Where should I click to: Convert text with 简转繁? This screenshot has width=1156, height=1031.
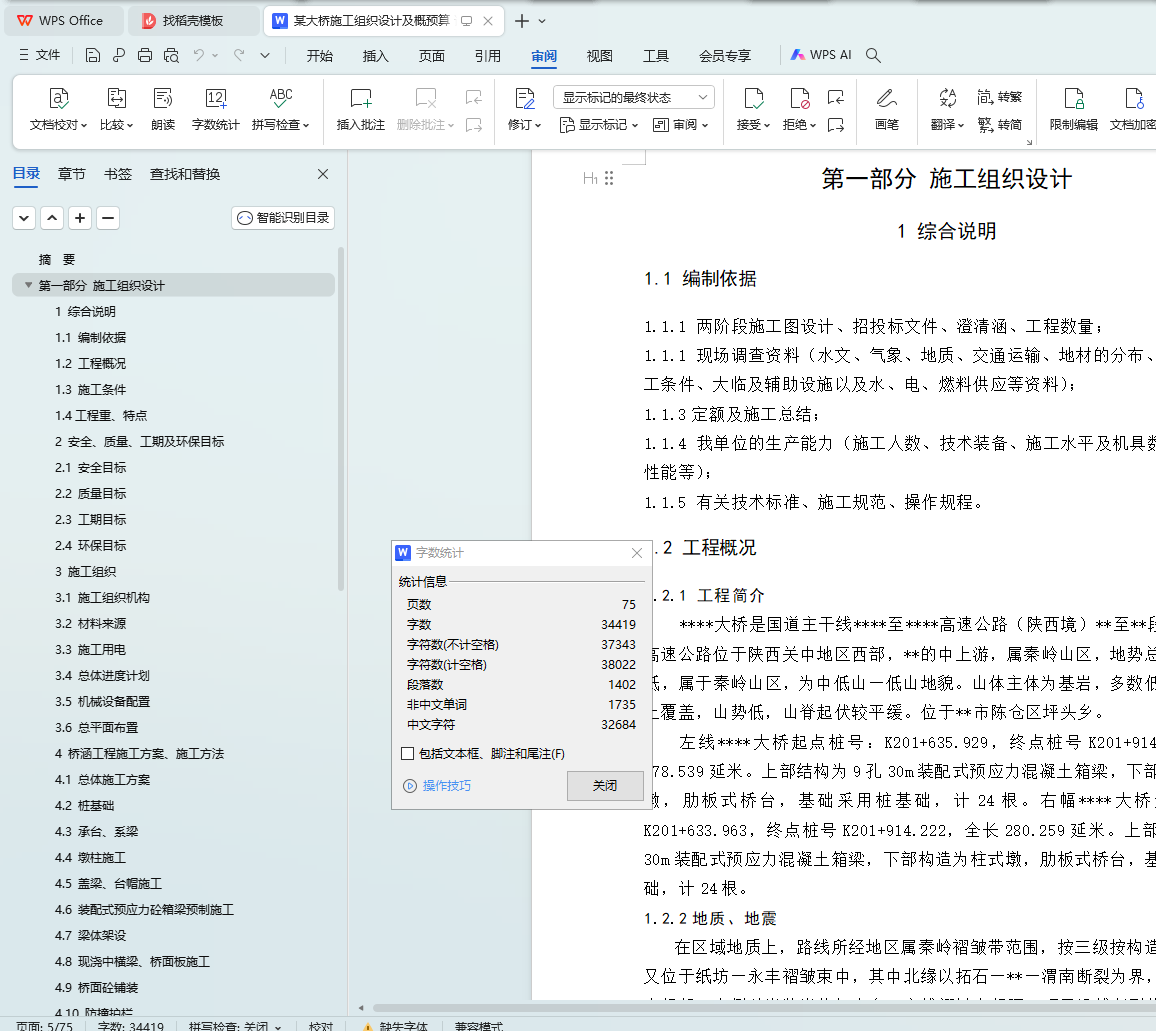point(1000,97)
